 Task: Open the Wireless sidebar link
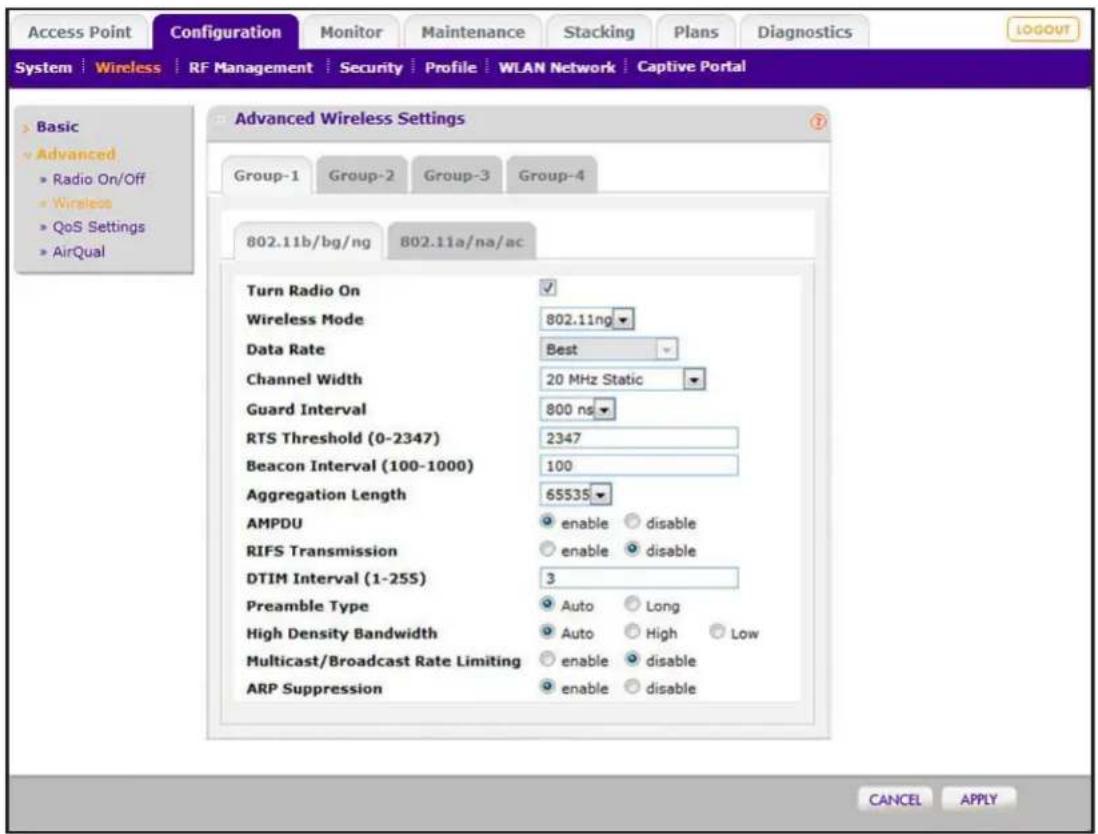point(82,203)
